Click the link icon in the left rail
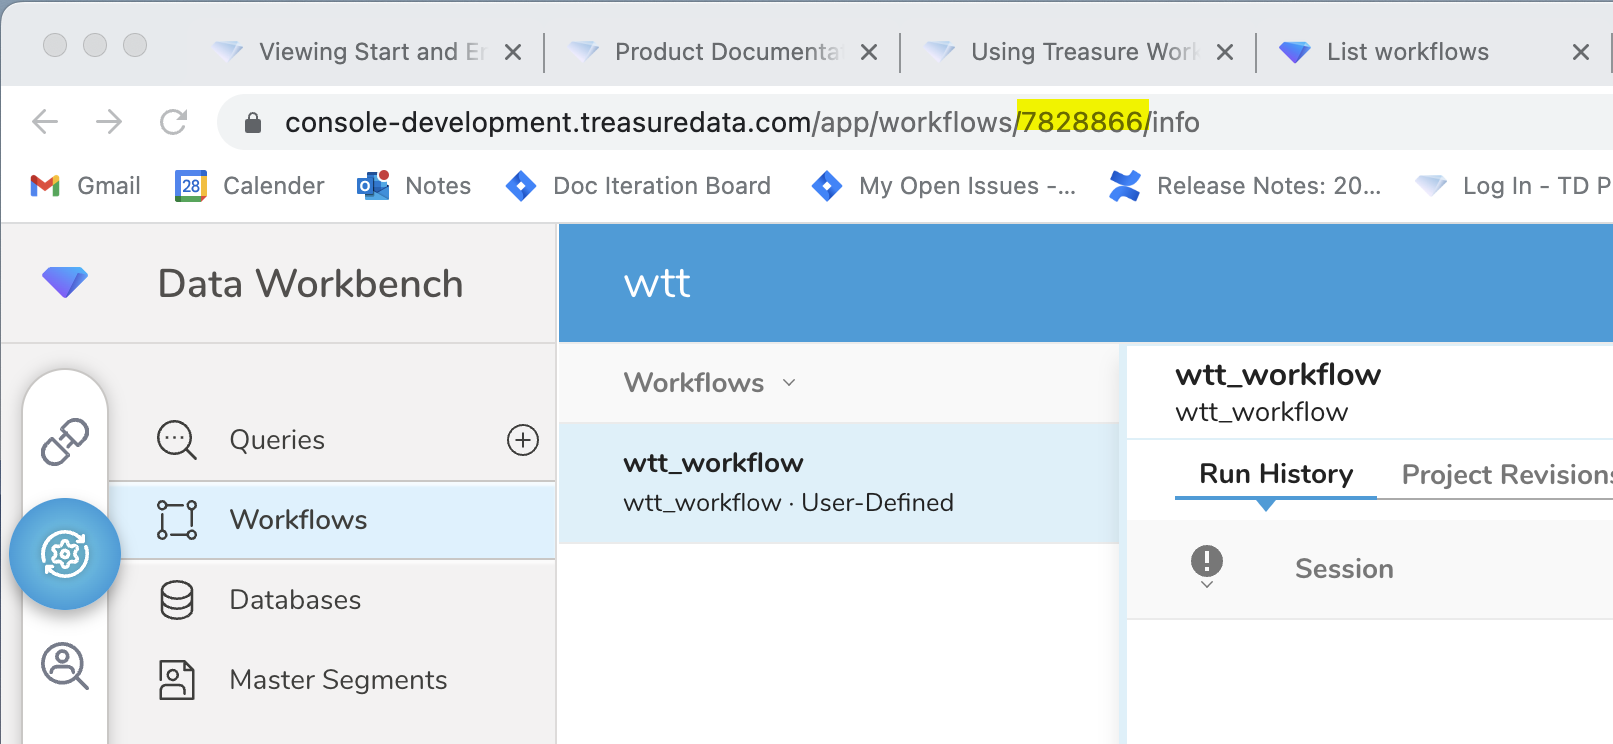The width and height of the screenshot is (1613, 744). (65, 442)
